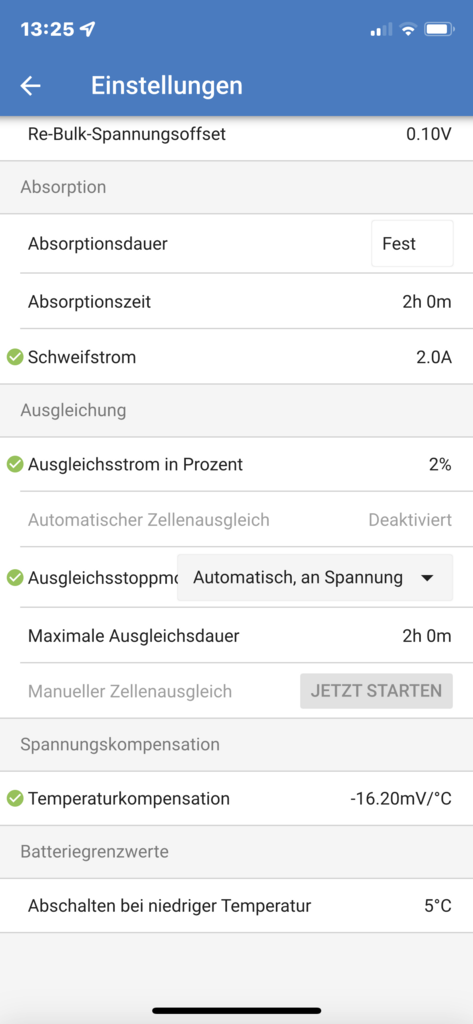
Task: Open Abschalten bei niedriger Temperatur setting
Action: click(x=236, y=906)
